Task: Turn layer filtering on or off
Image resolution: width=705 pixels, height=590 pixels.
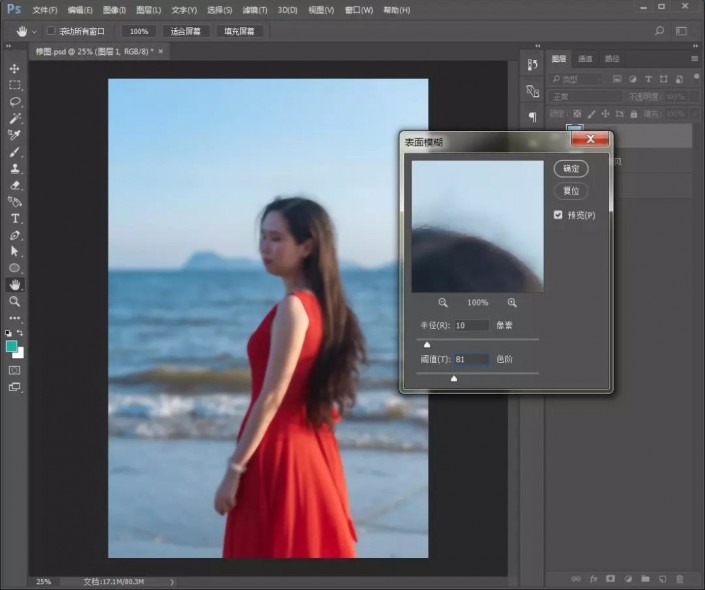Action: click(696, 76)
